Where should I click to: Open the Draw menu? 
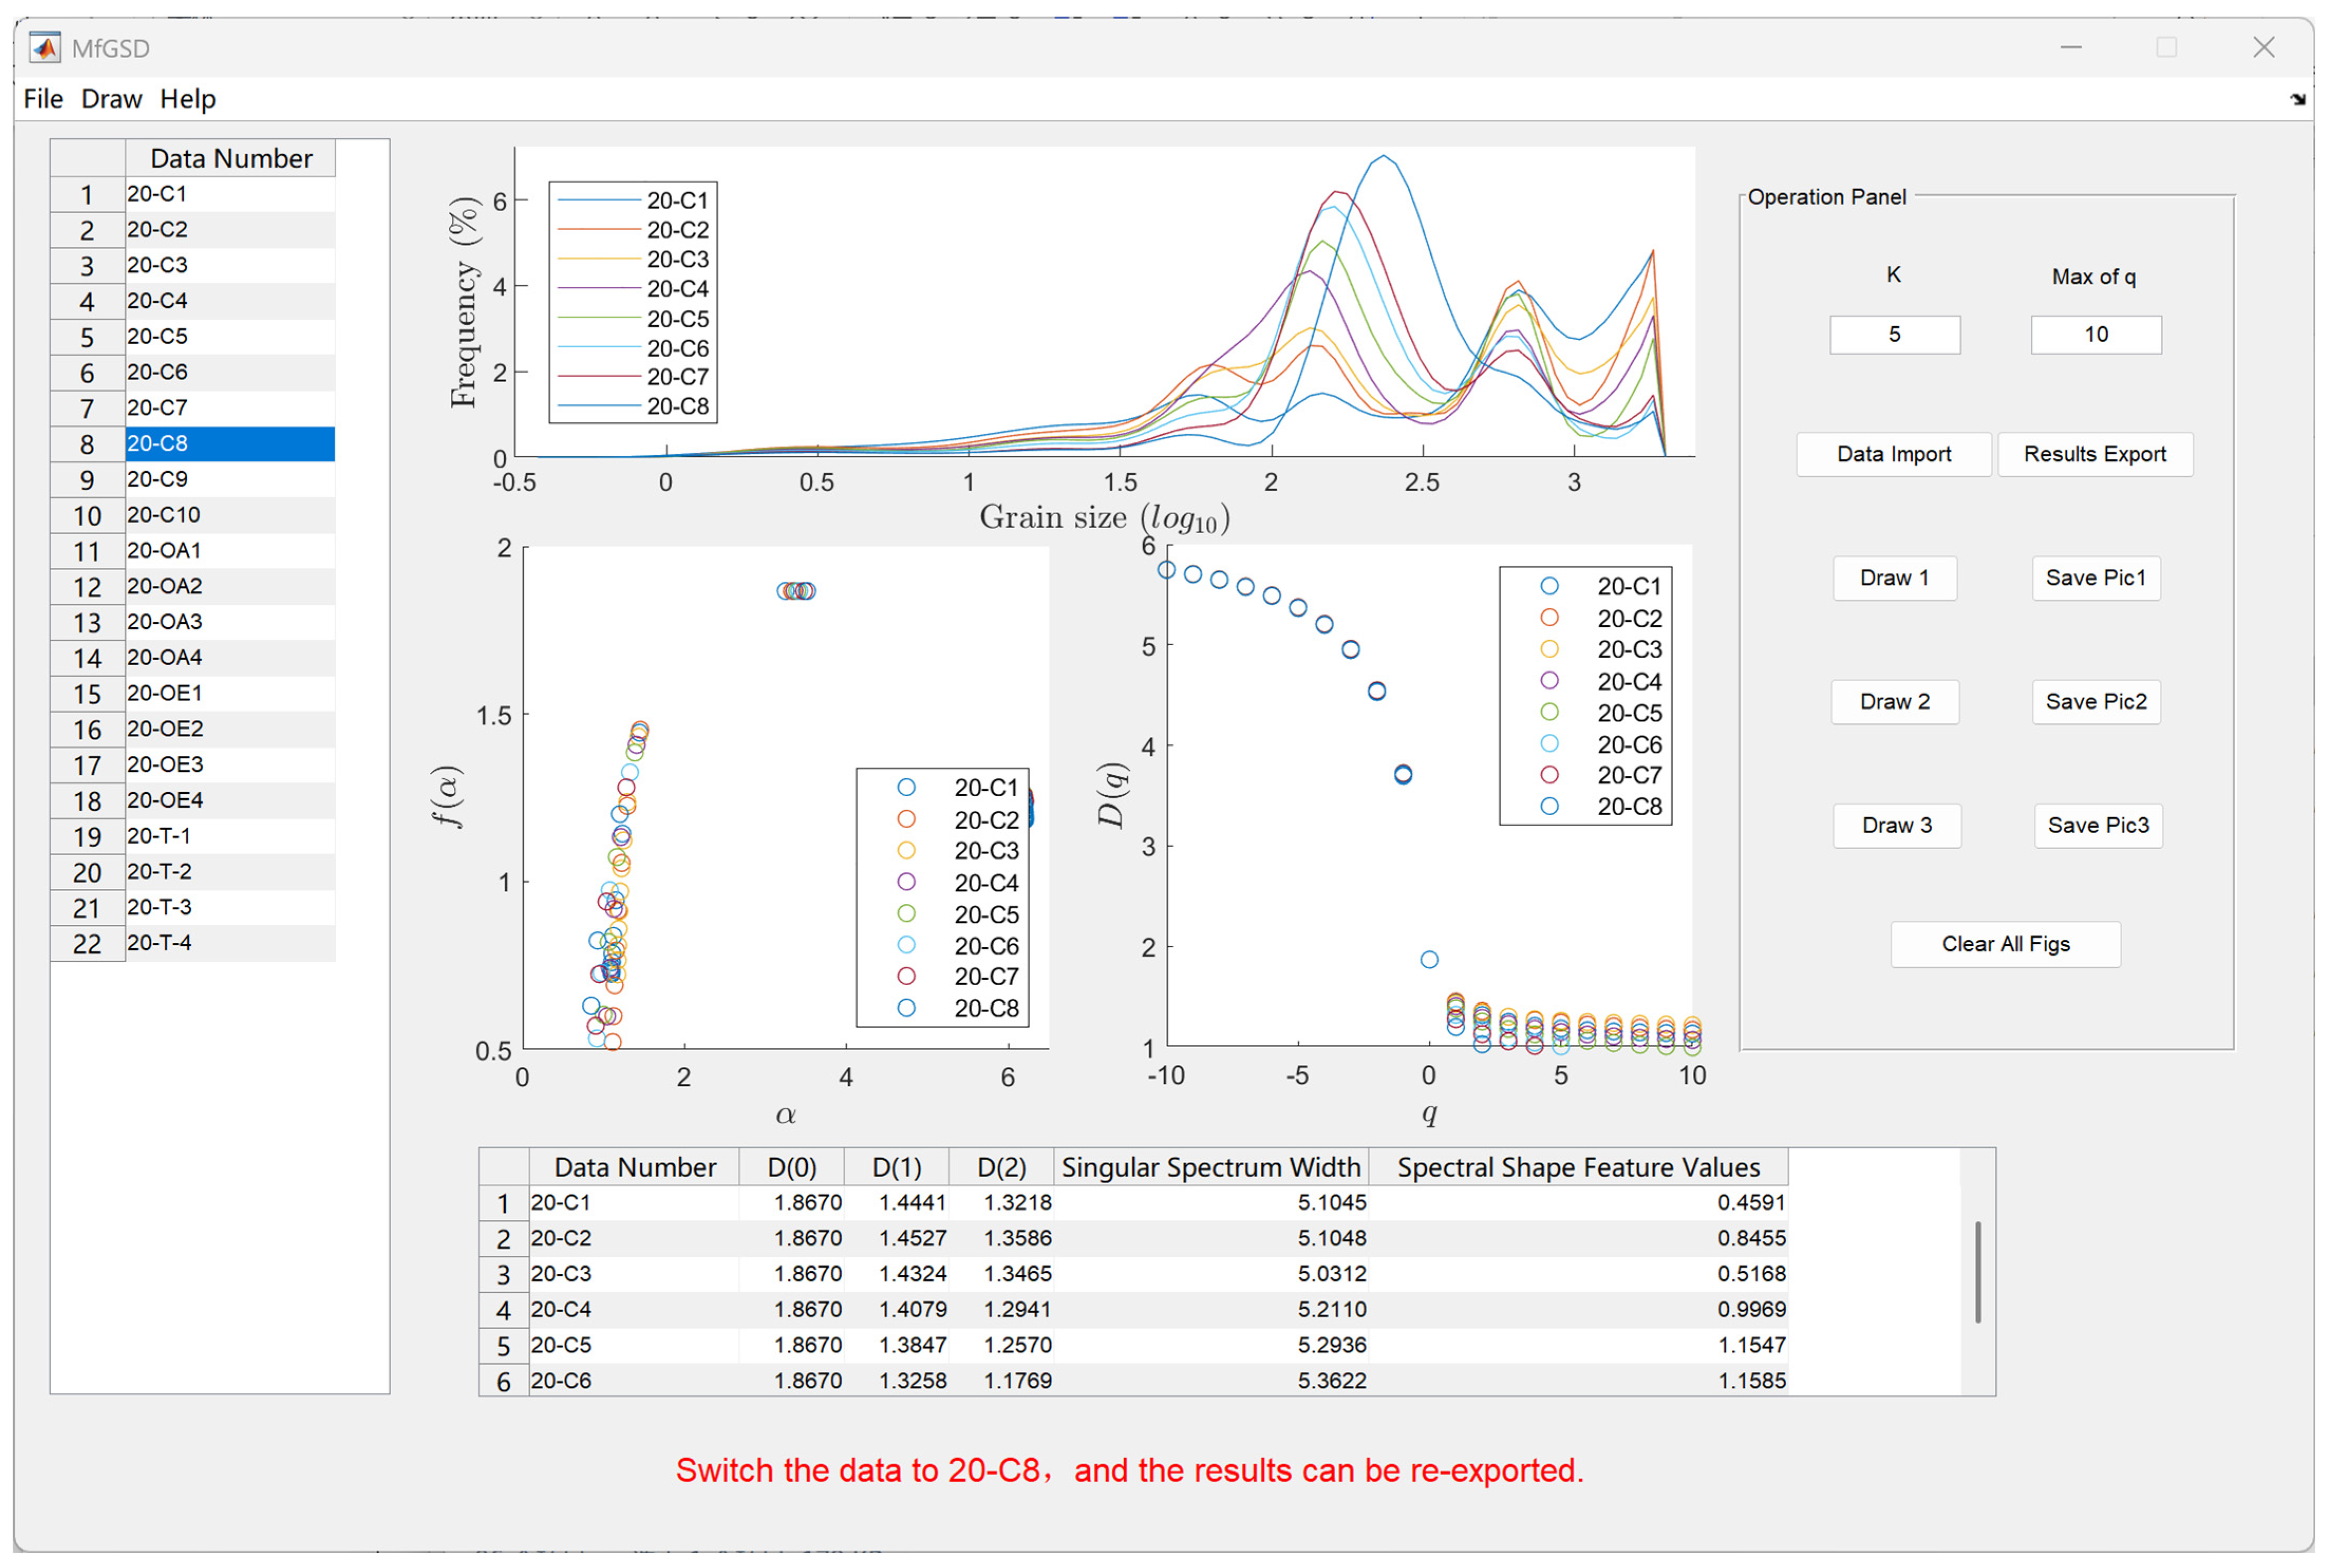(x=111, y=99)
